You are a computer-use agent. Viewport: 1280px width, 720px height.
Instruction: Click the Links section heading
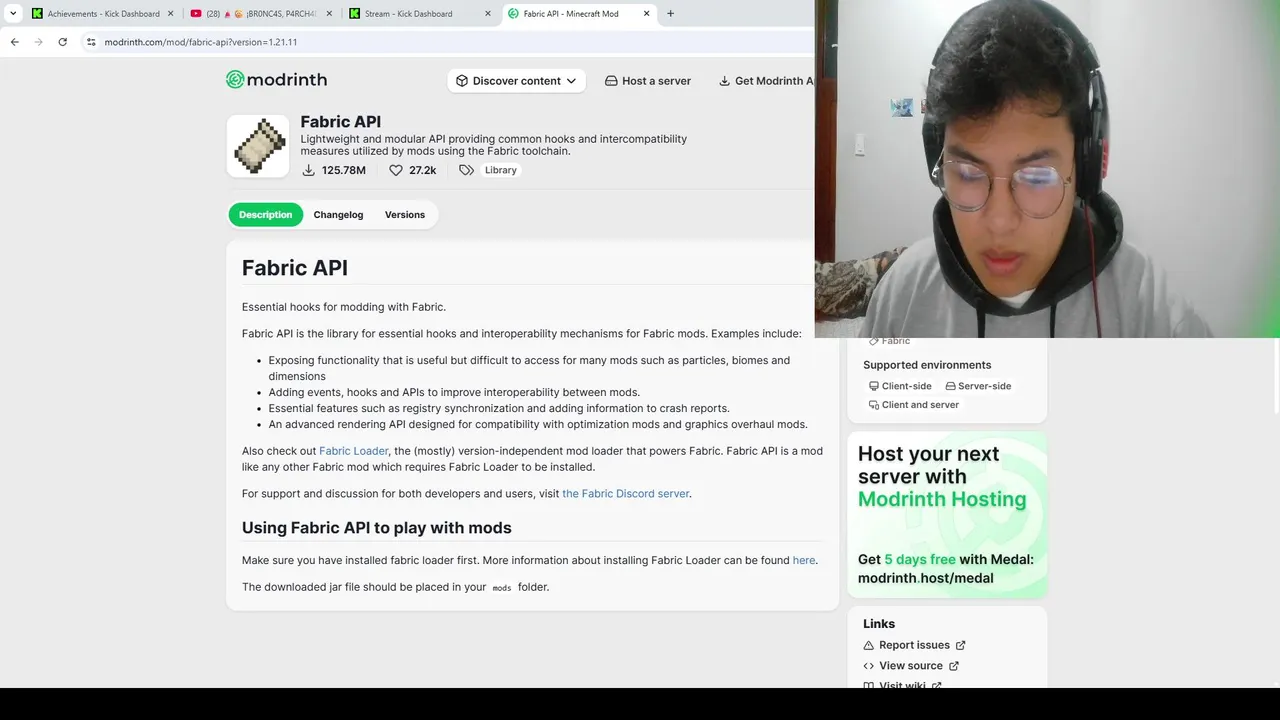coord(879,624)
